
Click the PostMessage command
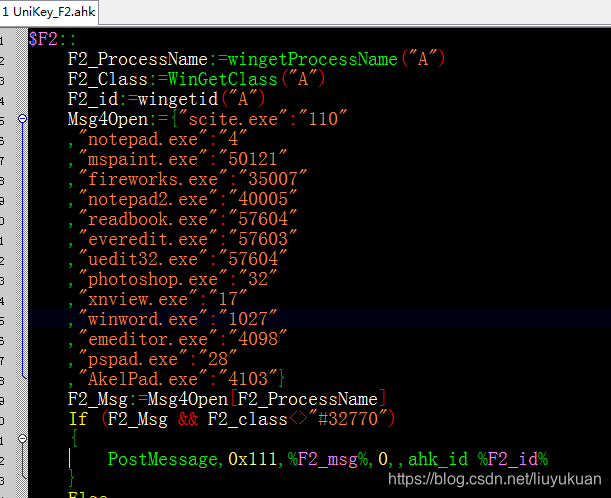point(162,459)
